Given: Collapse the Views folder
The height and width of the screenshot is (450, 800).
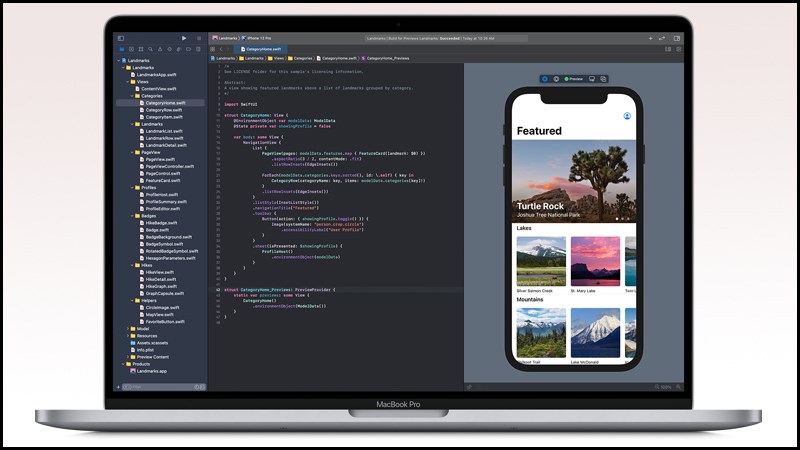Looking at the screenshot, I should click(x=128, y=82).
